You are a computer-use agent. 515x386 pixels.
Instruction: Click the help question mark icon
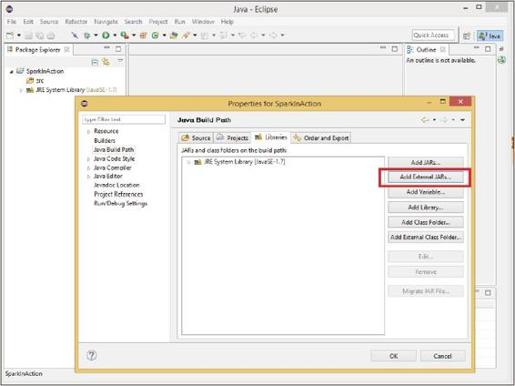[x=92, y=355]
